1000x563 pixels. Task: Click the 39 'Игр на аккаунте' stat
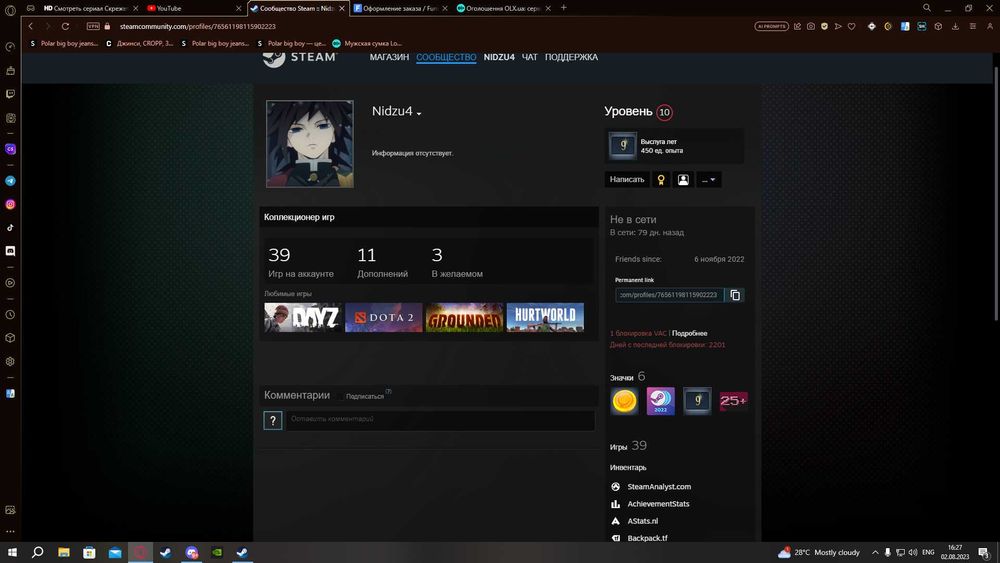[301, 262]
